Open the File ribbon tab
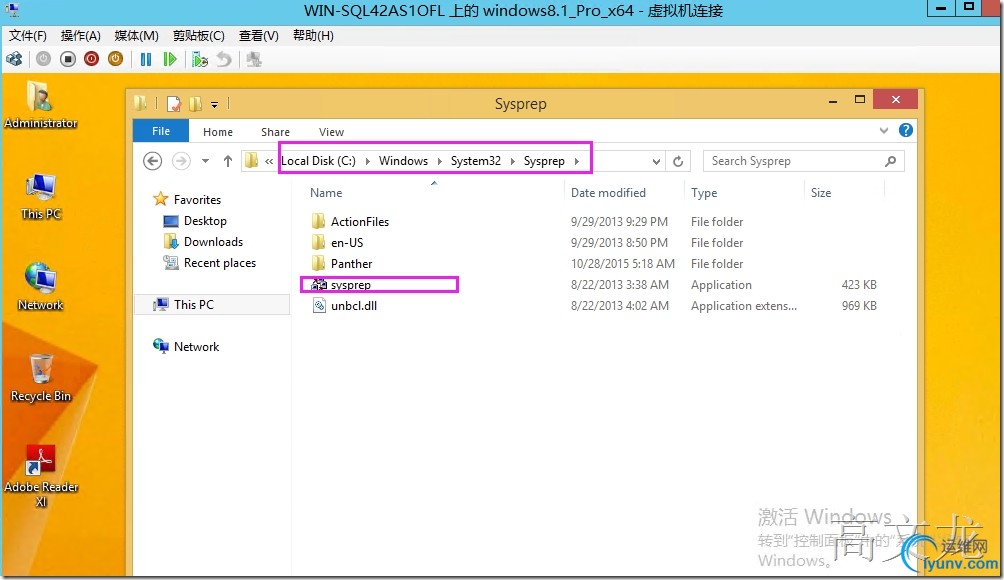Image resolution: width=1004 pixels, height=580 pixels. click(x=161, y=131)
